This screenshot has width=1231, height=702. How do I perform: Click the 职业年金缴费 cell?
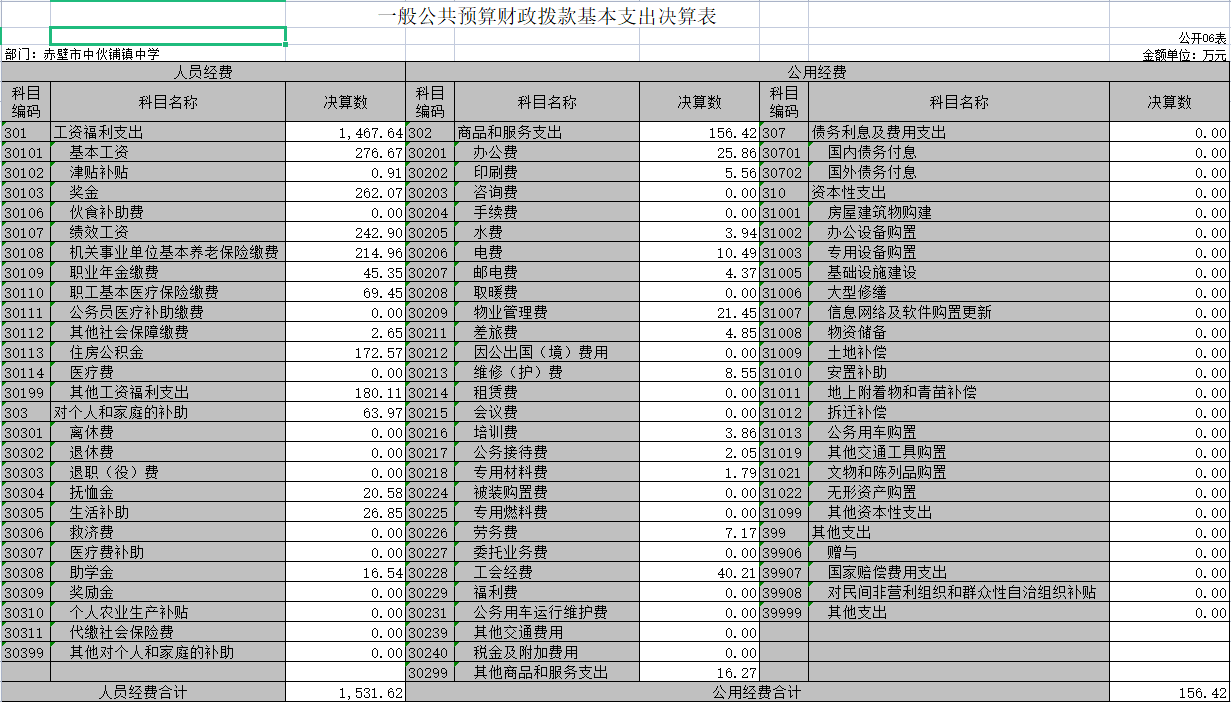coord(168,272)
